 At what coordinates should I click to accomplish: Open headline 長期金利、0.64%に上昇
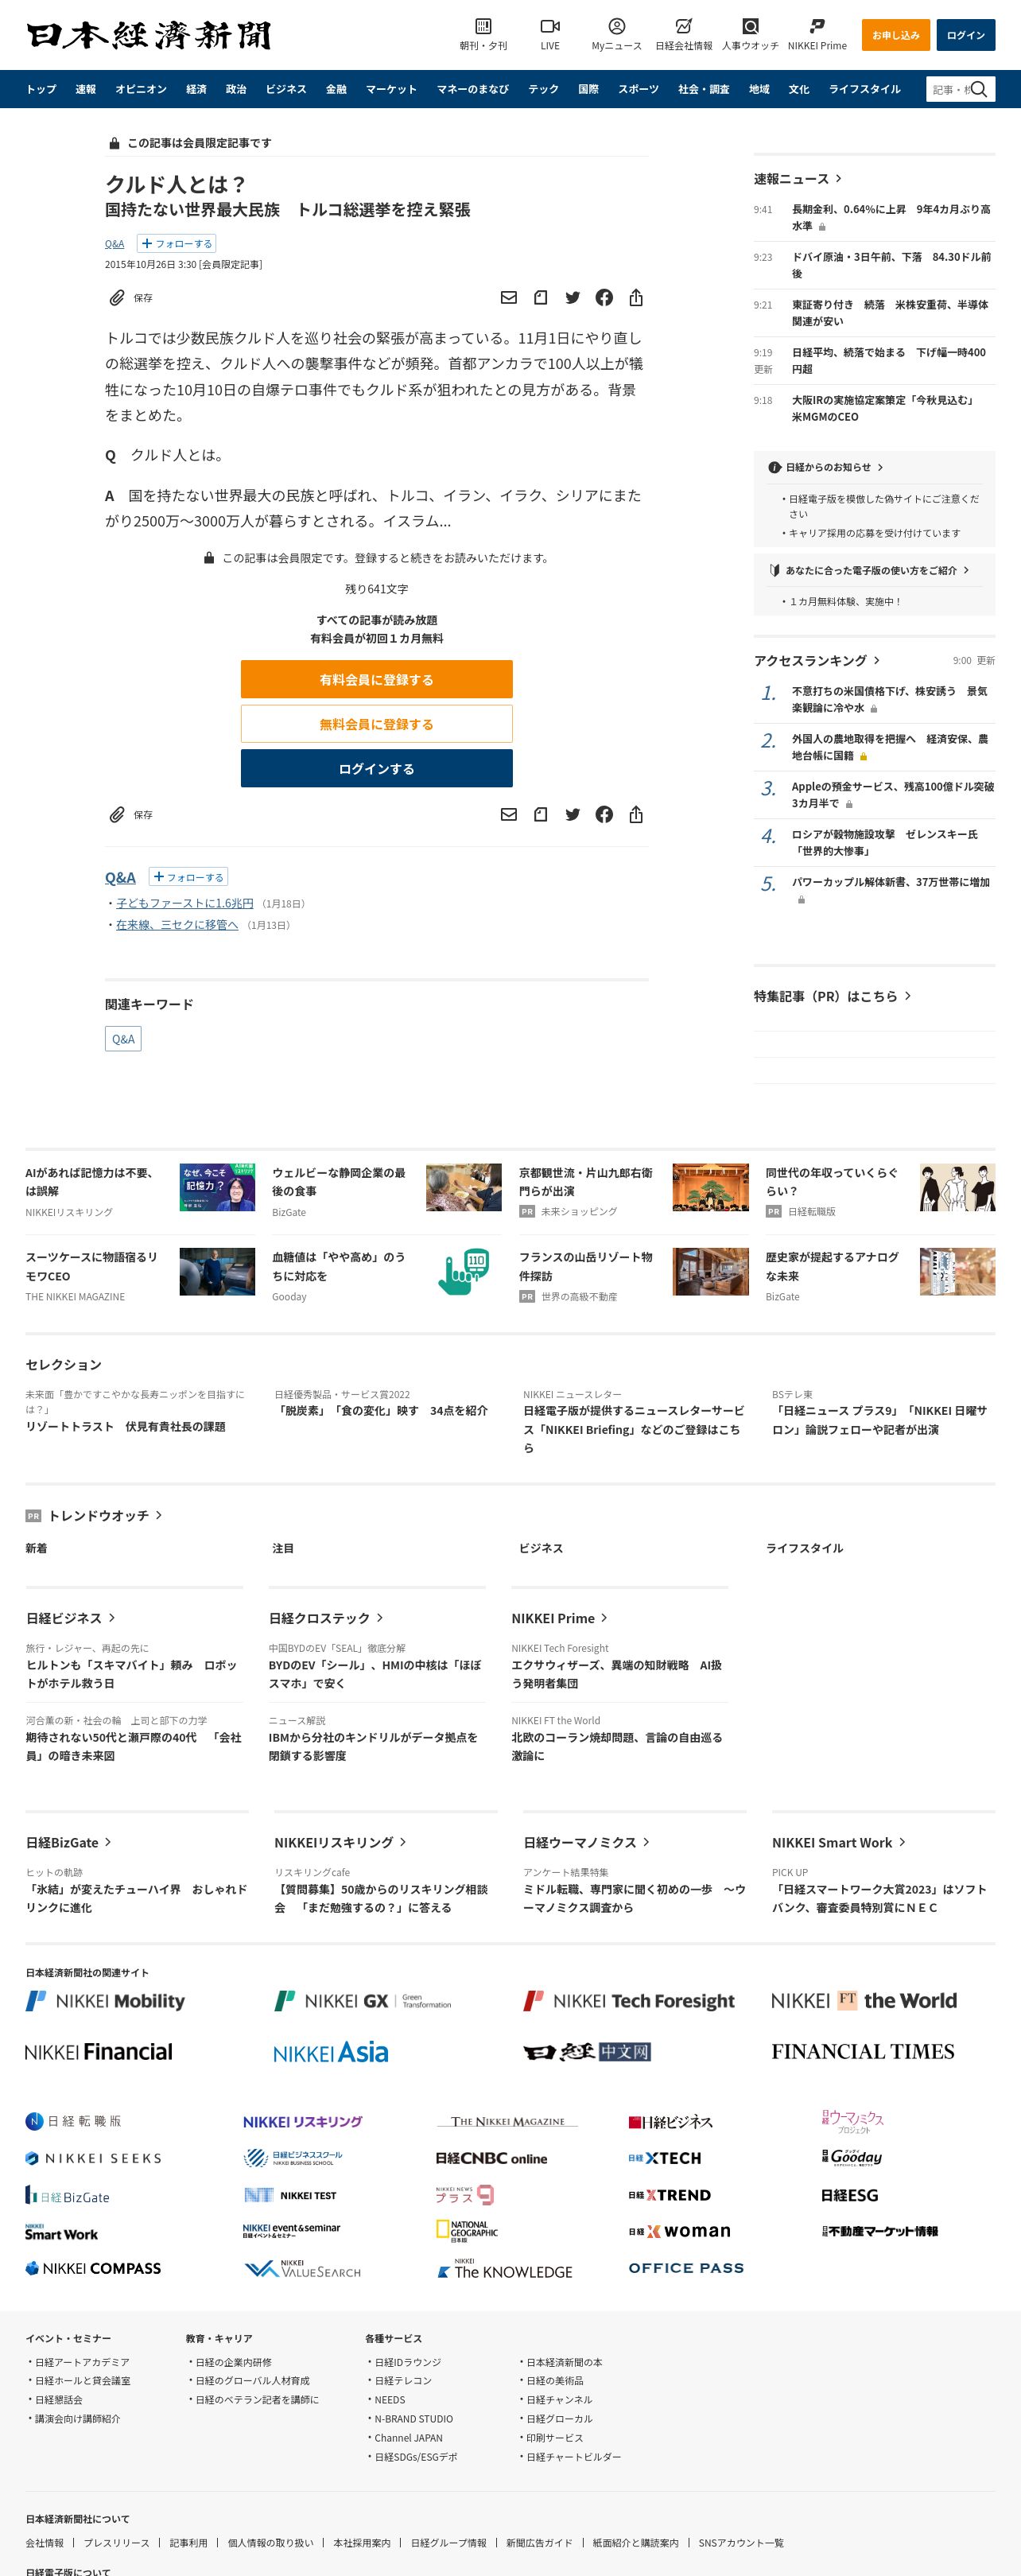pyautogui.click(x=891, y=218)
